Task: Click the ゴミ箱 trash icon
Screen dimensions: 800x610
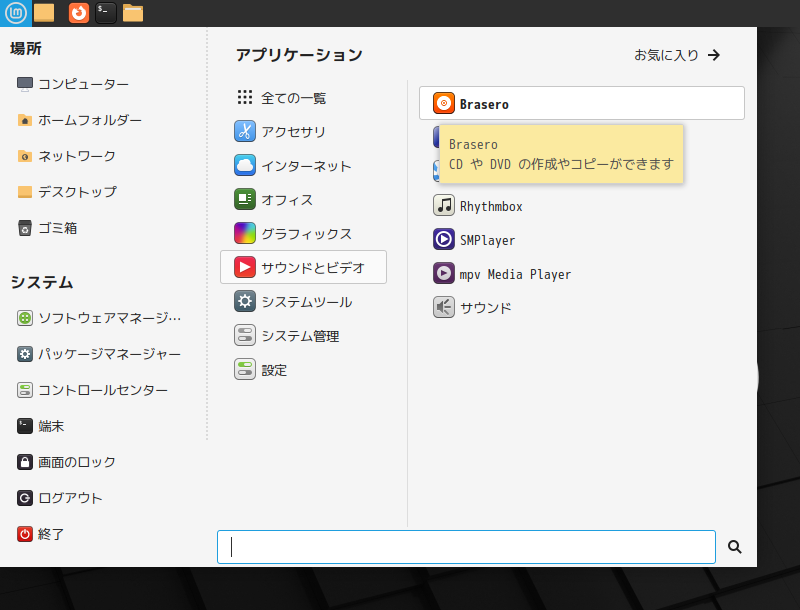Action: (x=24, y=228)
